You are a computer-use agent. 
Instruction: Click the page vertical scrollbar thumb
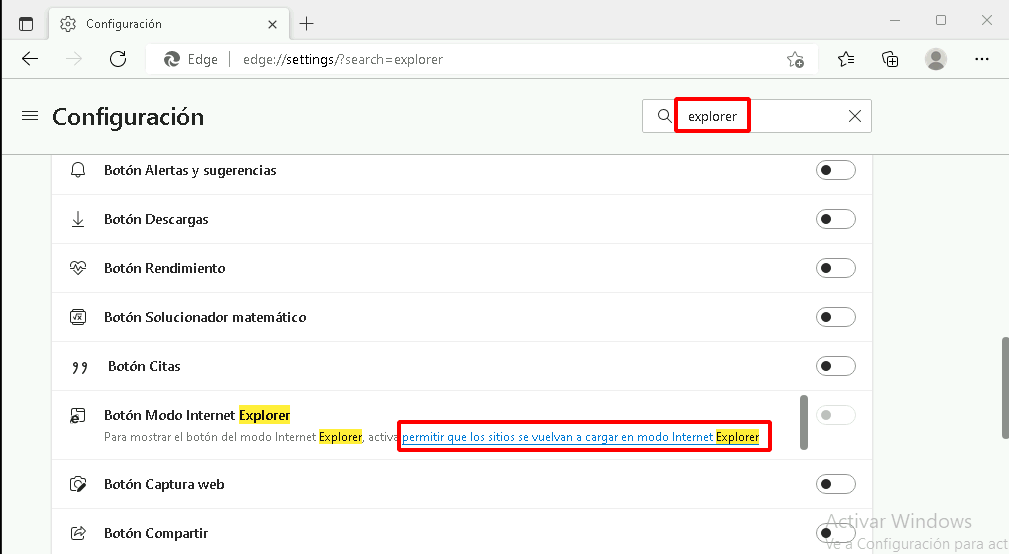pos(1004,387)
